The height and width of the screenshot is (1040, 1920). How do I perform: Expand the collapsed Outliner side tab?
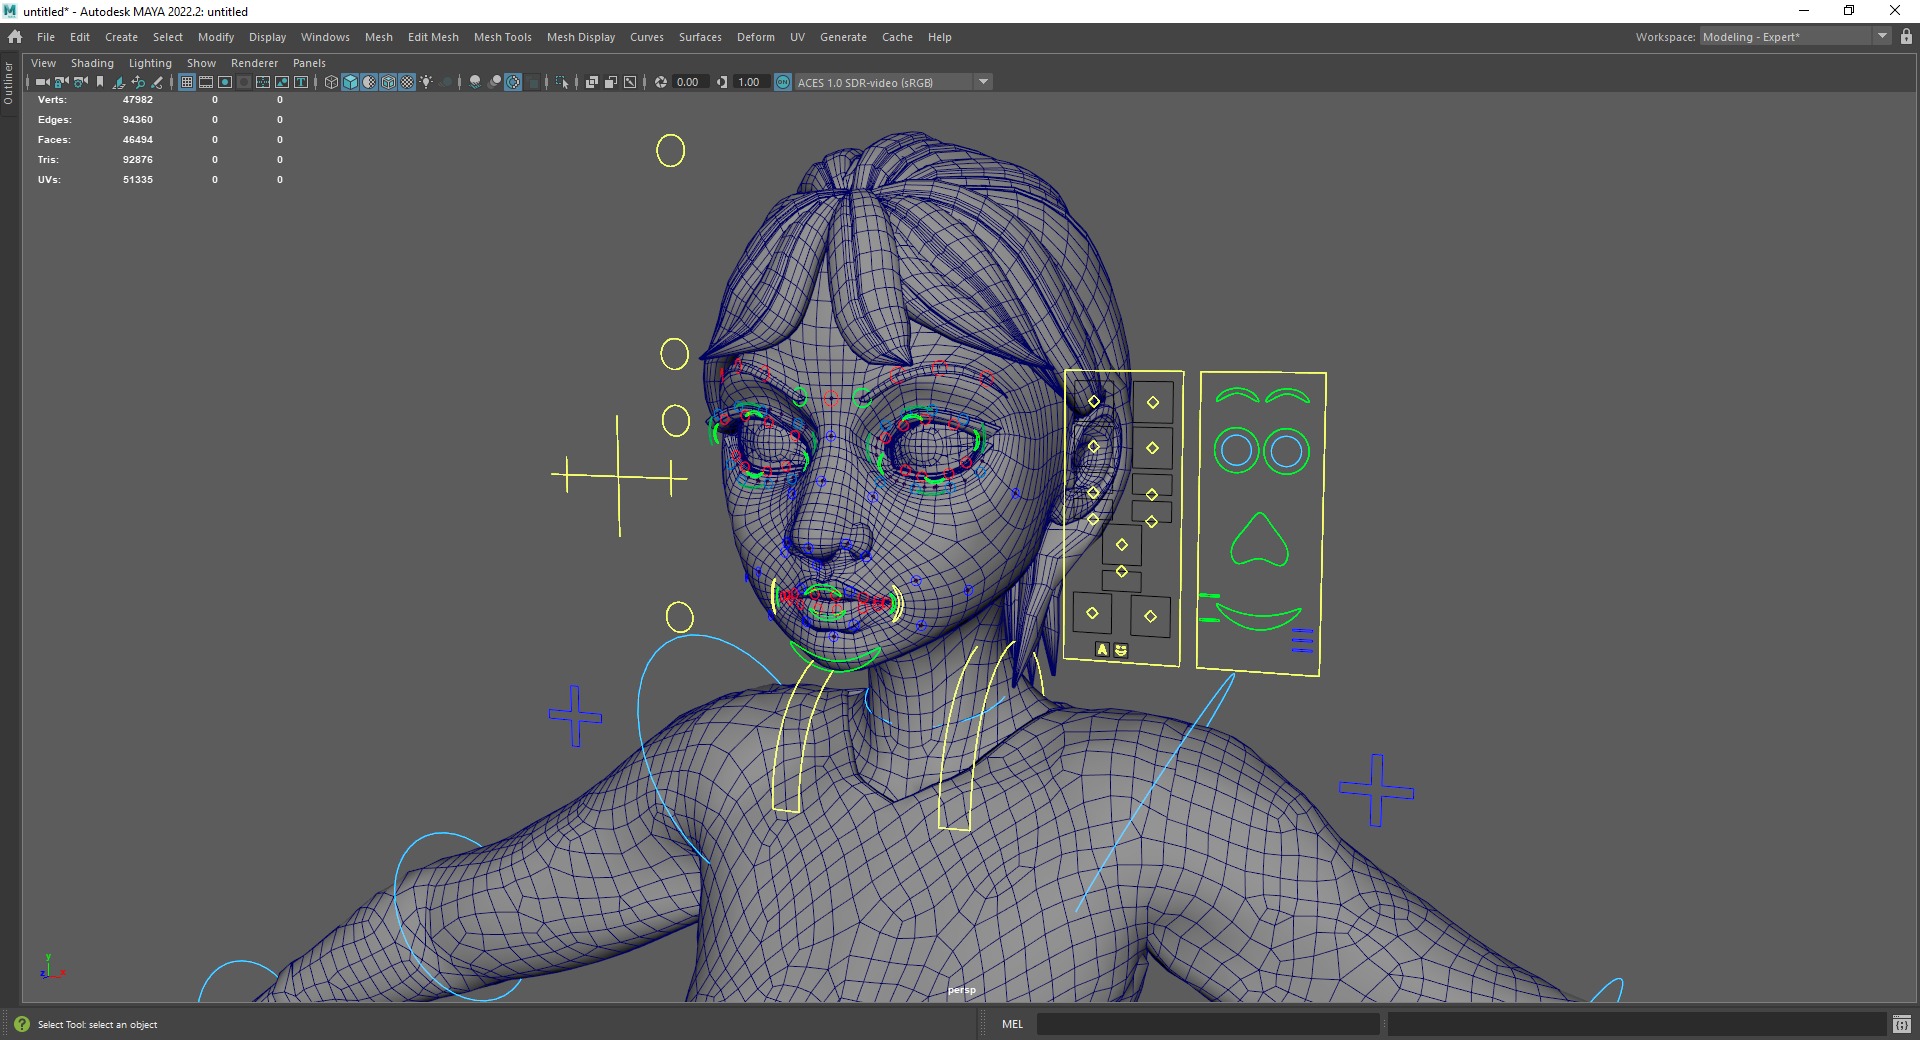(9, 84)
